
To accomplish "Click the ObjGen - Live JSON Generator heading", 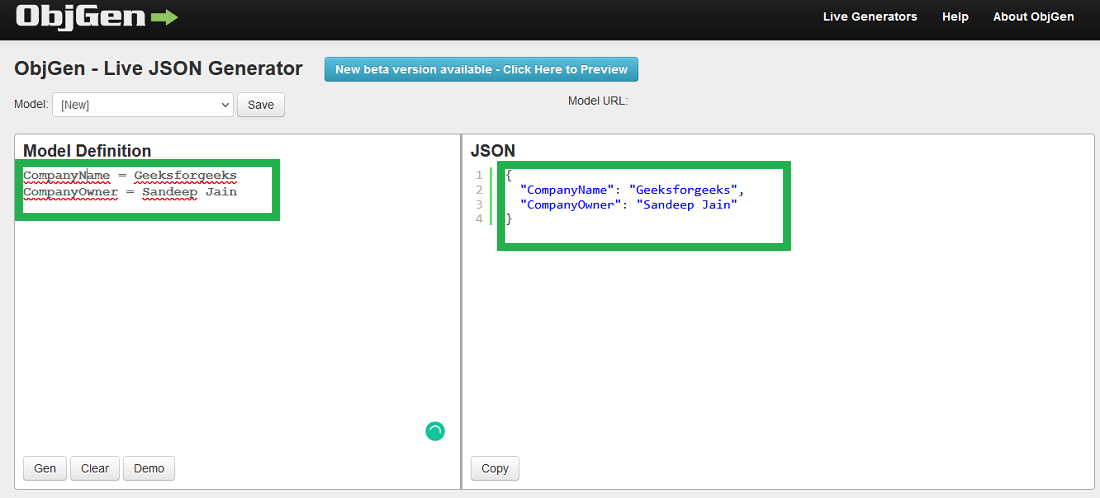I will [x=159, y=69].
